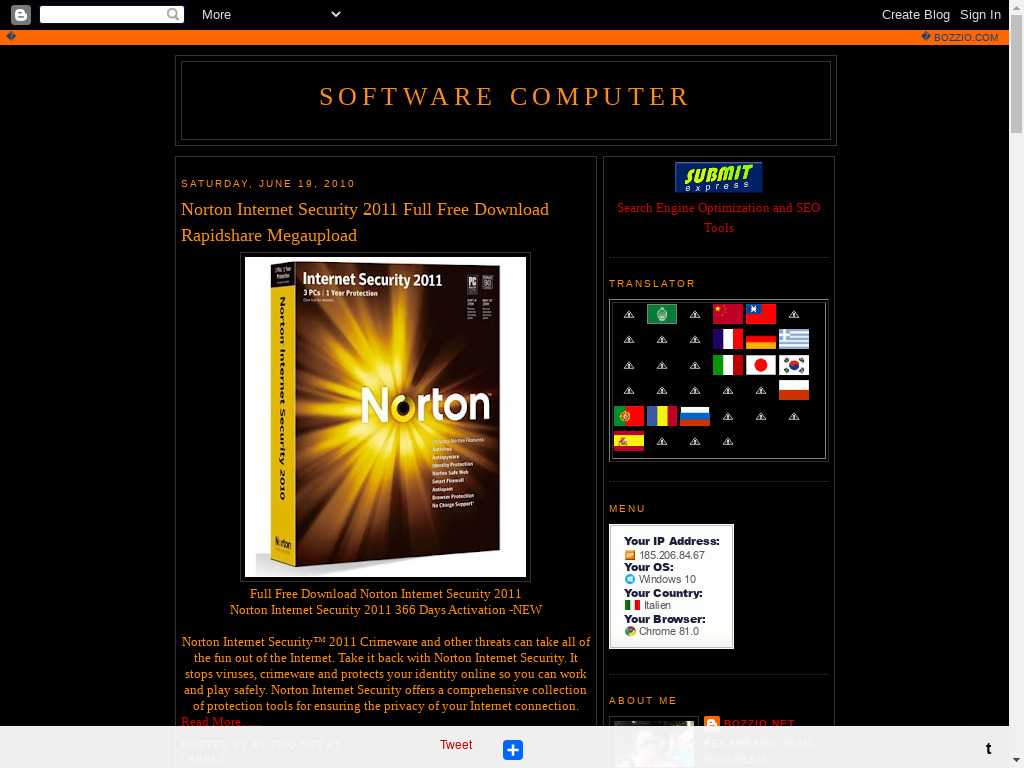The height and width of the screenshot is (768, 1024).
Task: Click the IP address info widget in Menu
Action: (x=671, y=586)
